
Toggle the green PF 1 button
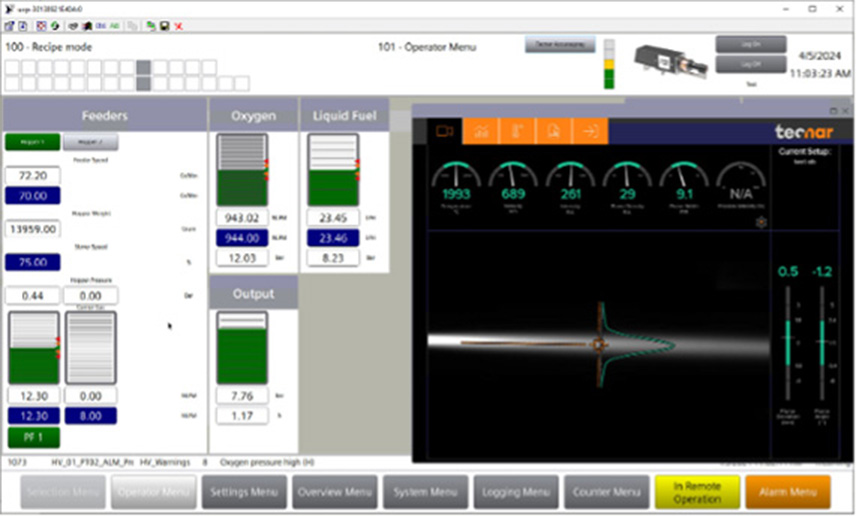coord(32,437)
